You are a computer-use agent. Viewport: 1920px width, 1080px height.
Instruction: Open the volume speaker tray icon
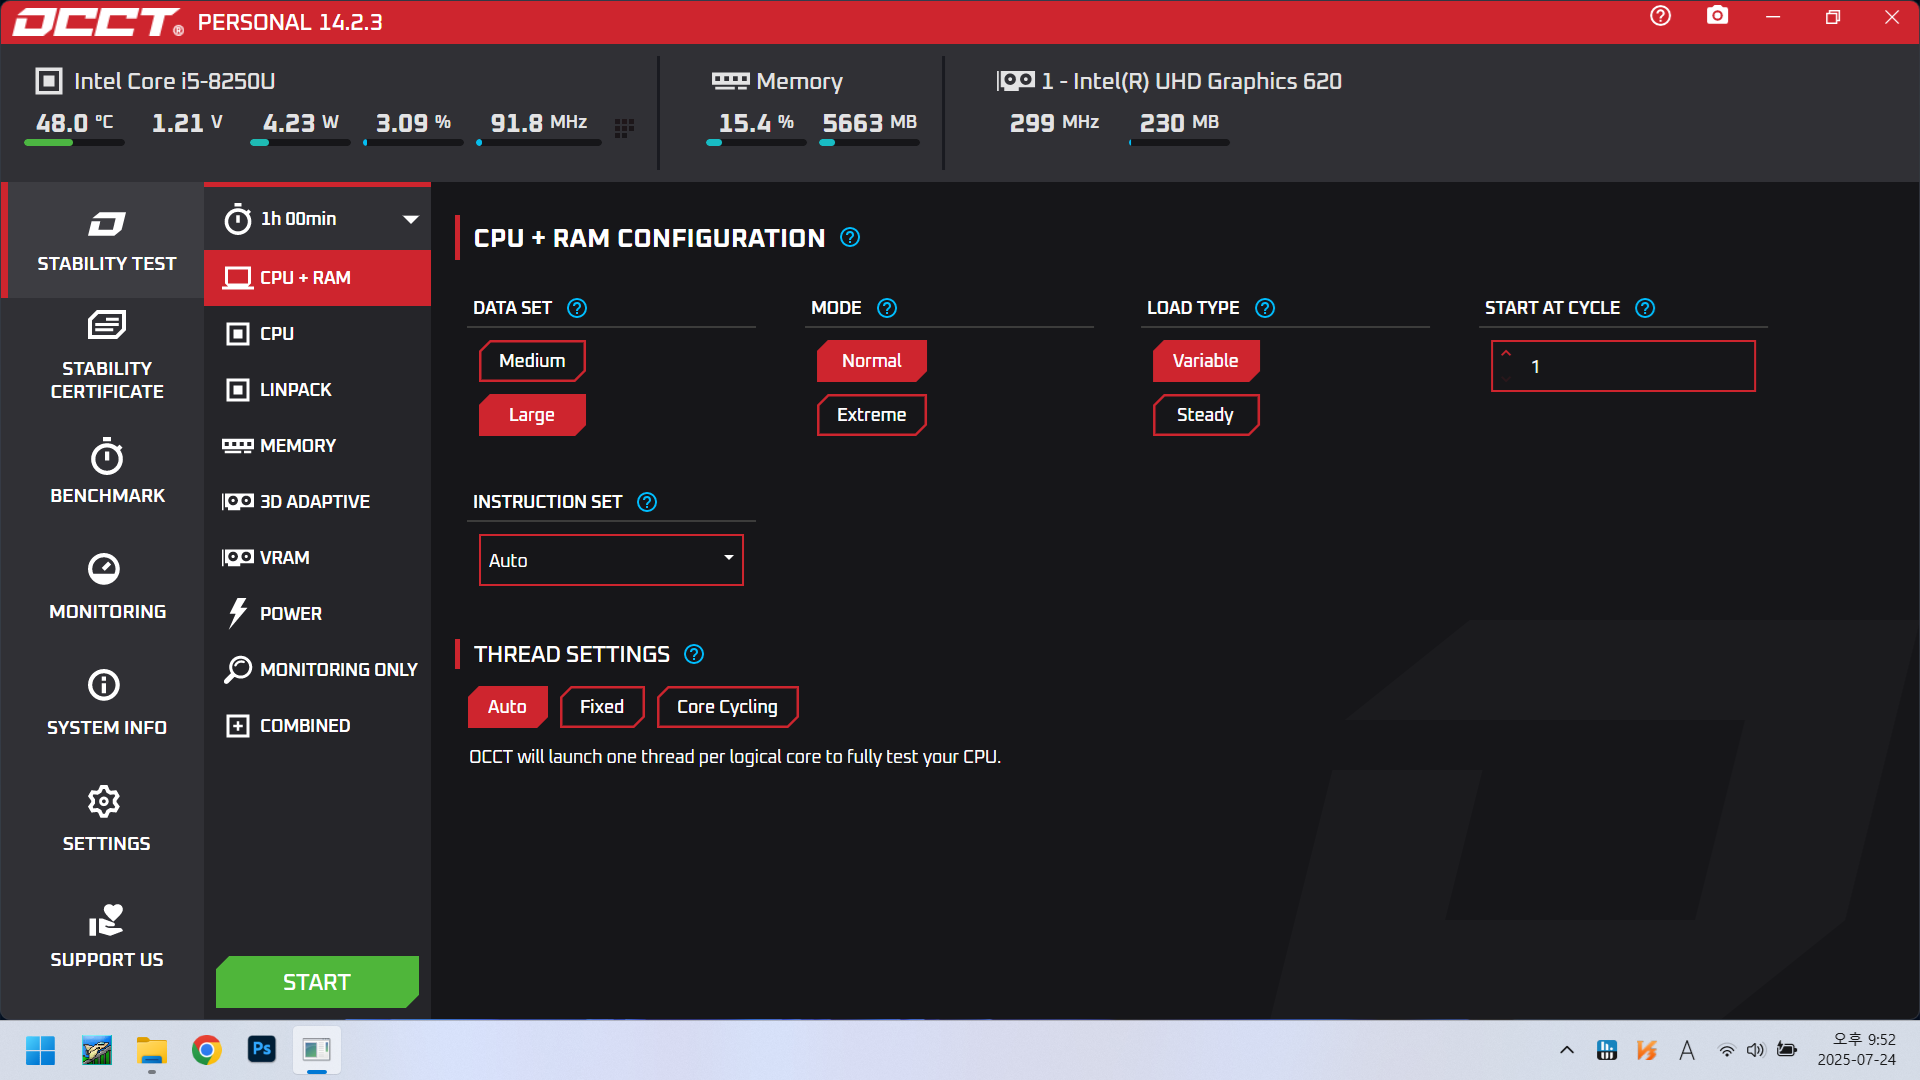[x=1756, y=1050]
